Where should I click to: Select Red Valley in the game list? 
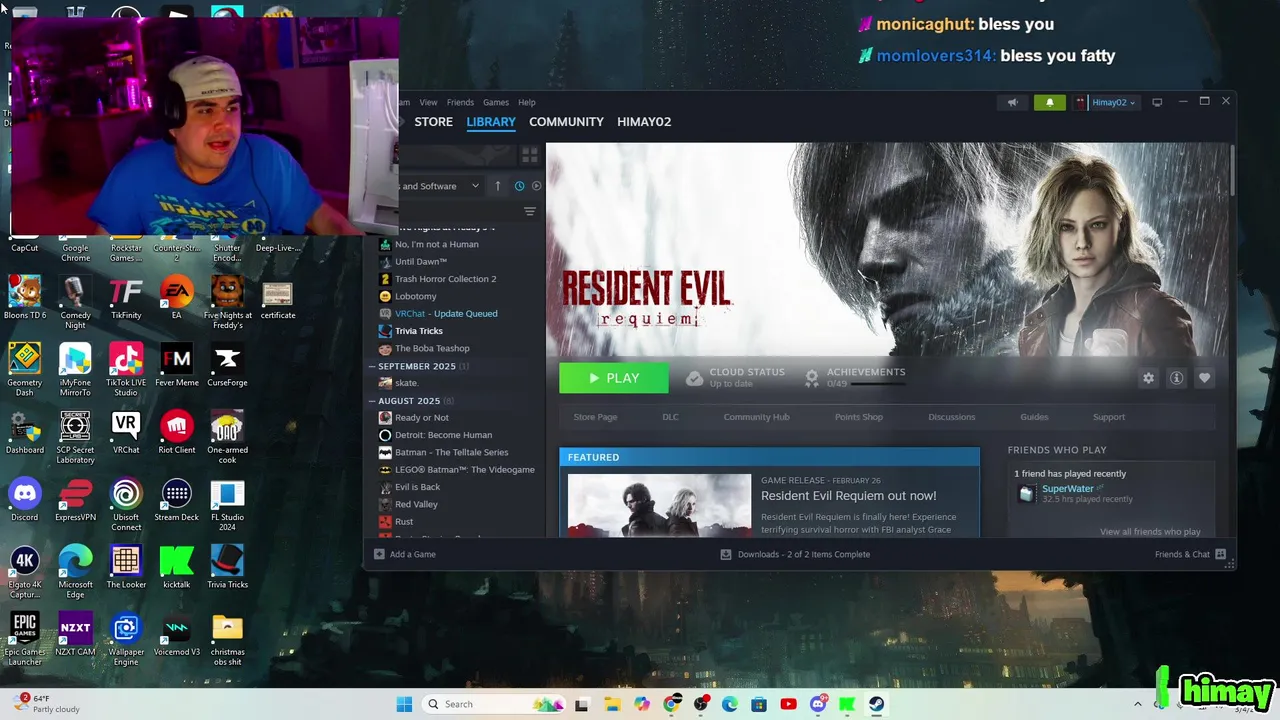(x=416, y=504)
